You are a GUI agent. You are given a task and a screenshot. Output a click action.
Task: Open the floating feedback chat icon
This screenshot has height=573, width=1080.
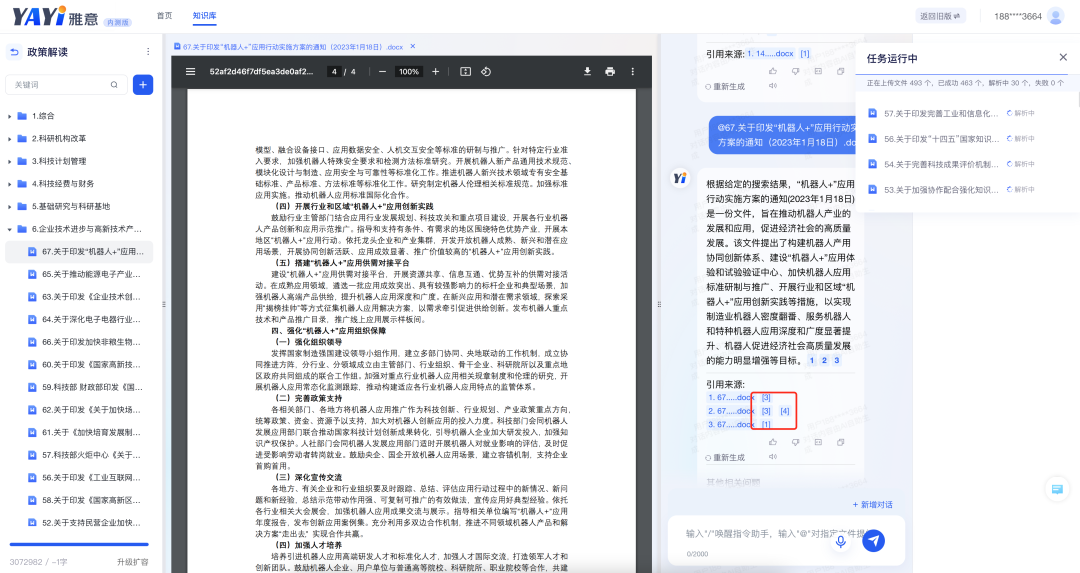coord(1056,489)
